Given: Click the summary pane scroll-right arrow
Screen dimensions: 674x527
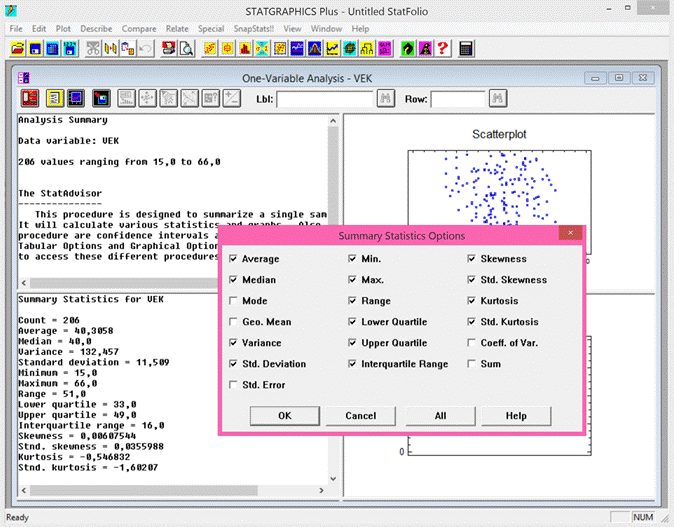Looking at the screenshot, I should [x=321, y=490].
